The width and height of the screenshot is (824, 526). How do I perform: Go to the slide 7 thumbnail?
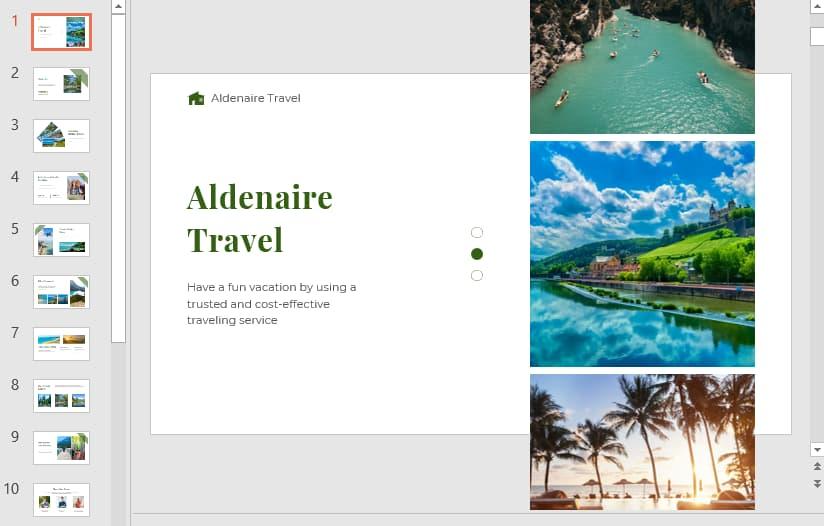point(61,344)
